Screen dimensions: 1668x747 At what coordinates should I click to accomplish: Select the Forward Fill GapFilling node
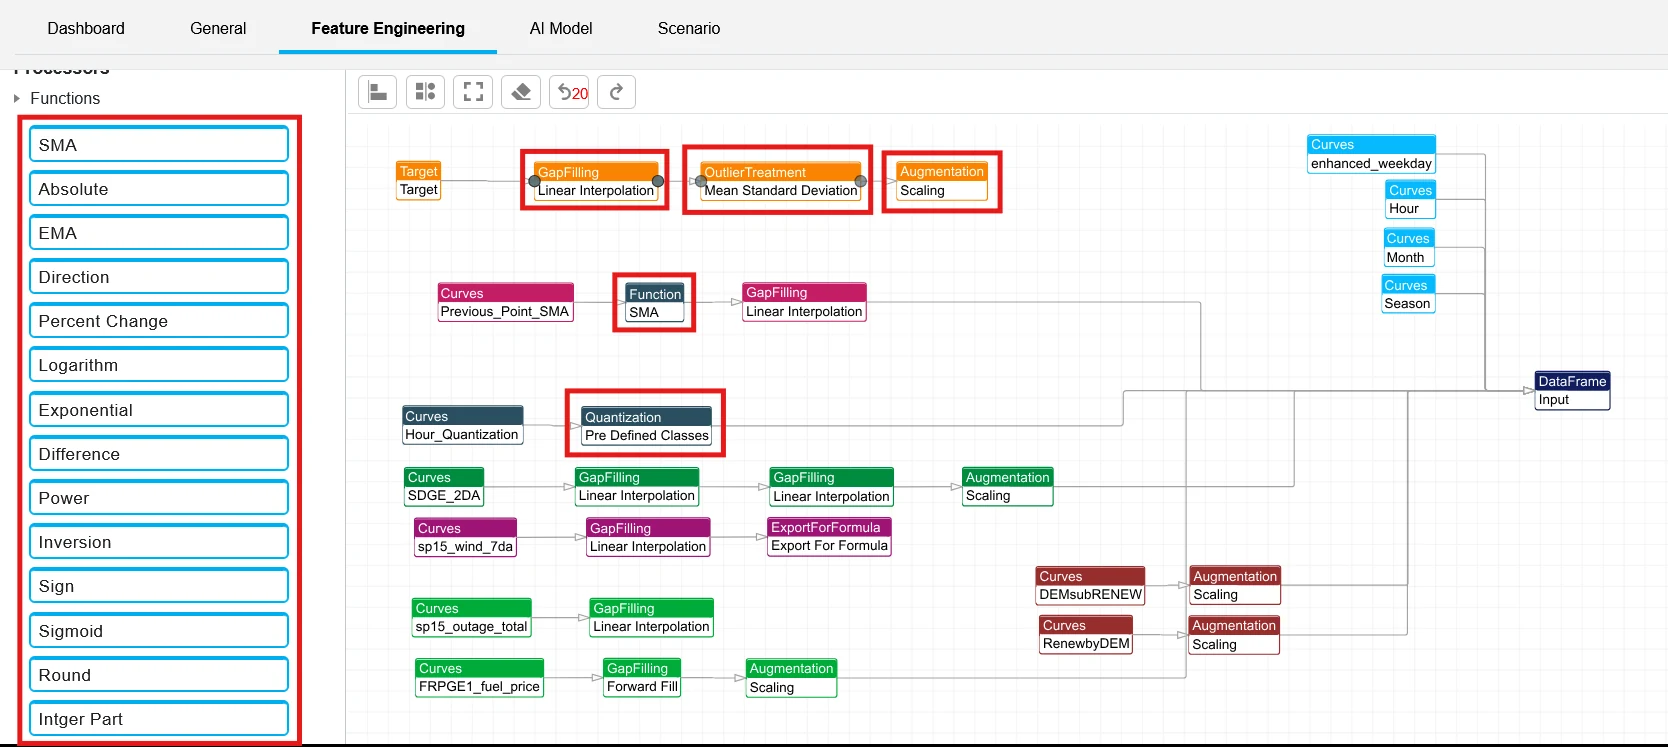point(643,677)
